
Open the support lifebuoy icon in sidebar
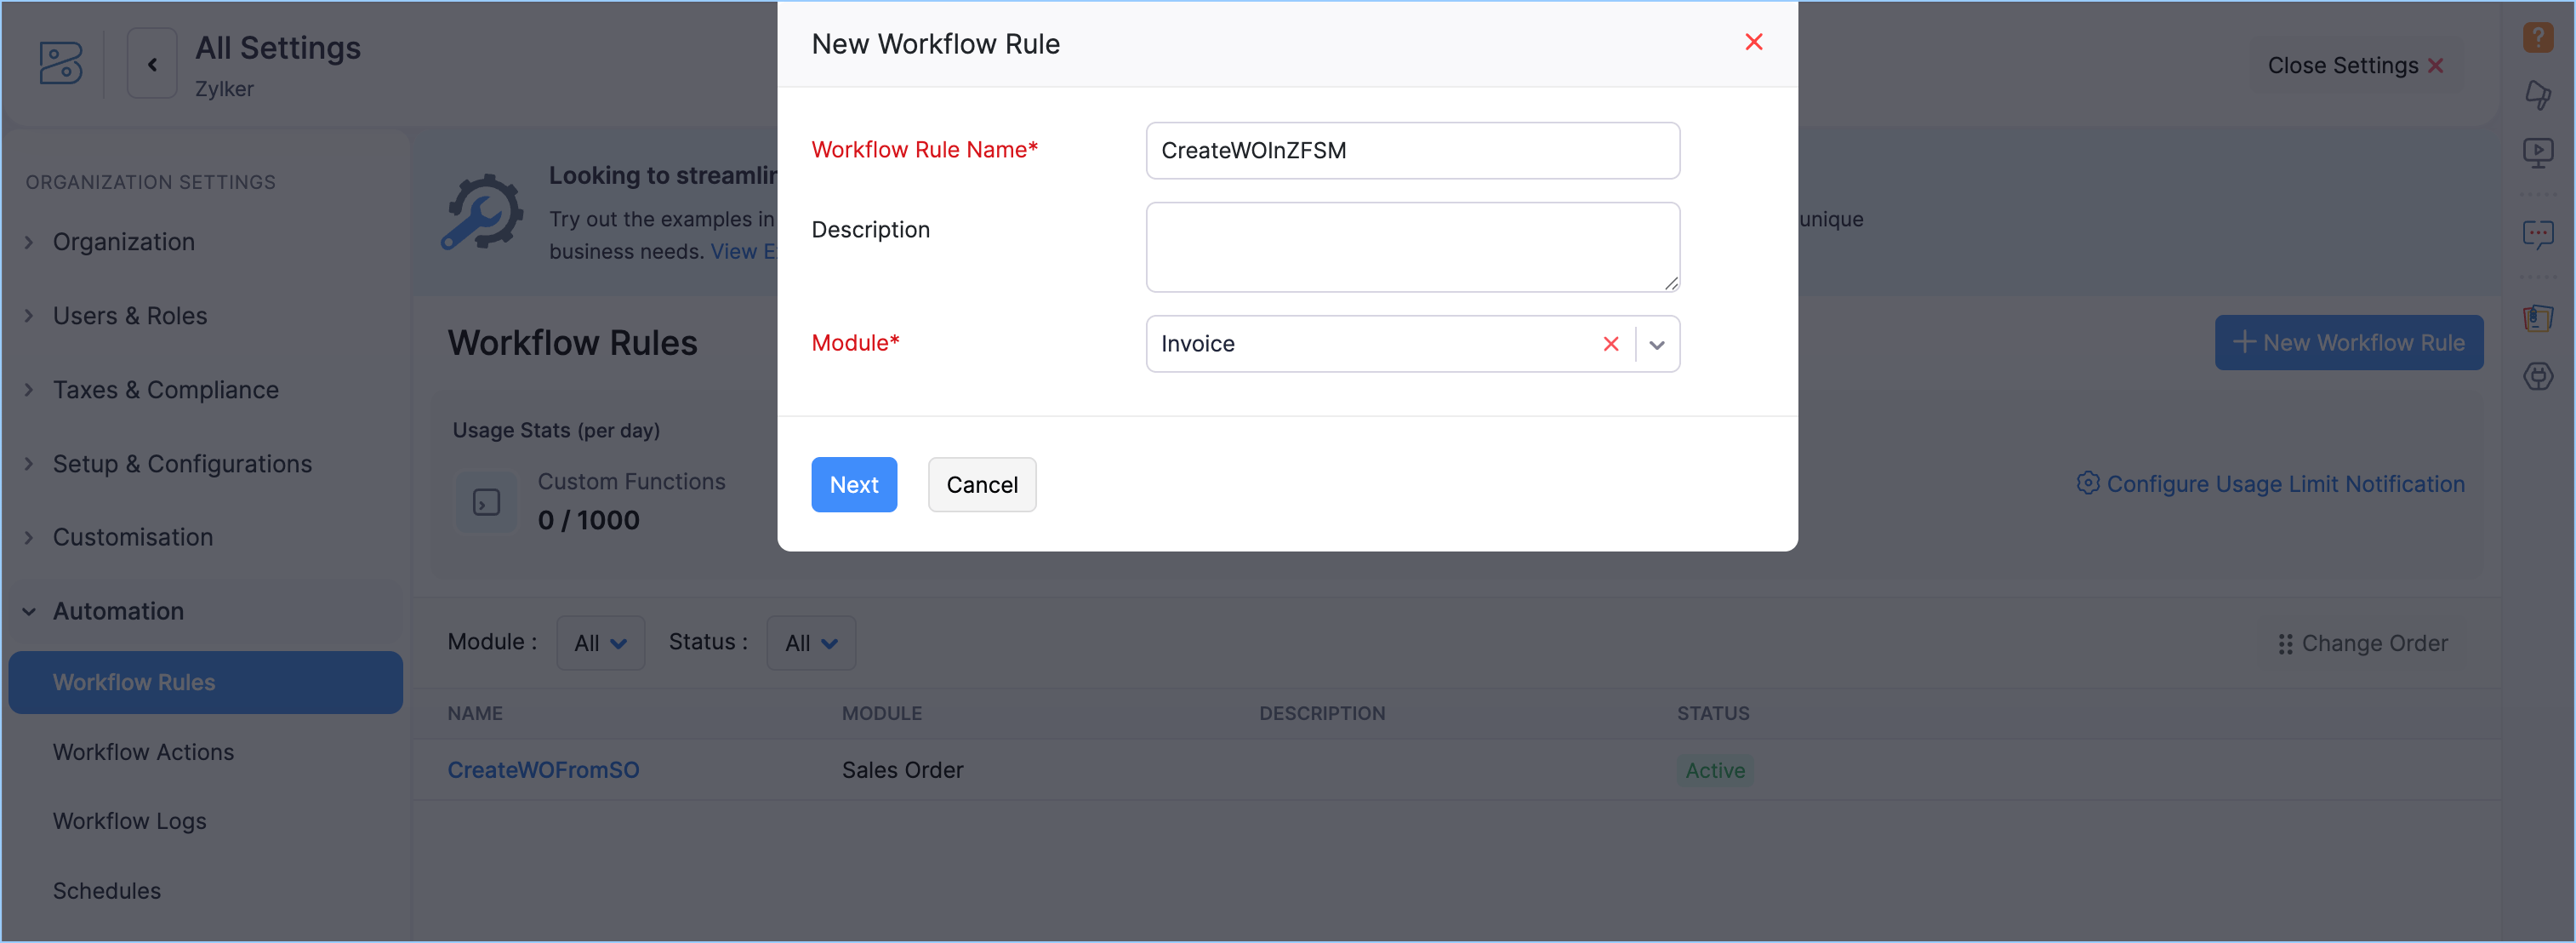(x=2537, y=376)
